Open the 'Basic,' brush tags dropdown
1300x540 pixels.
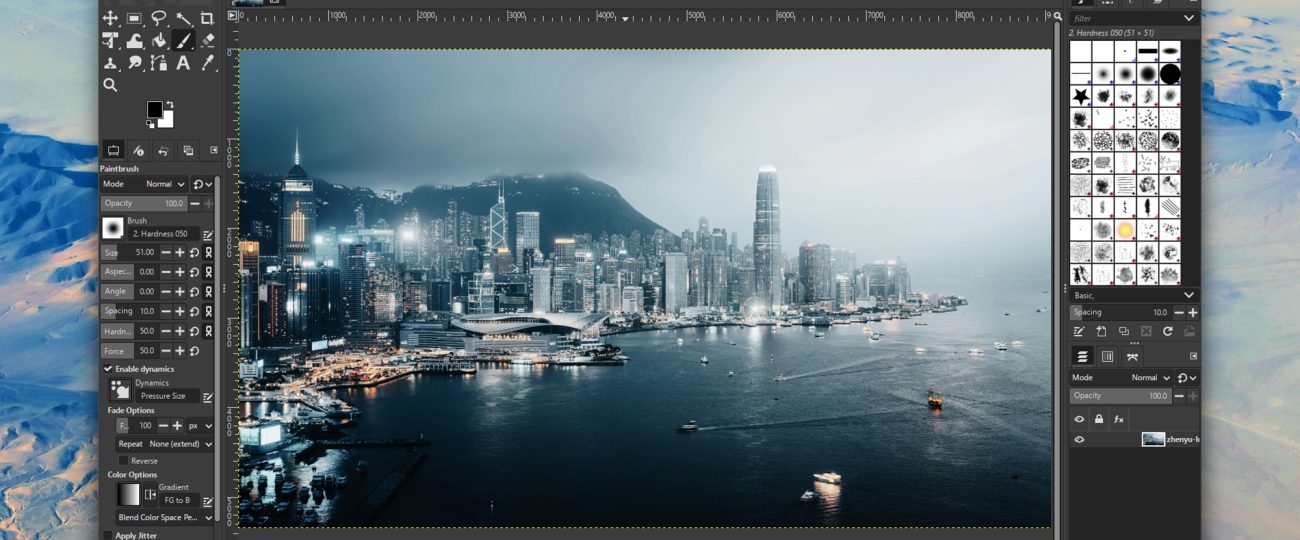pyautogui.click(x=1133, y=295)
